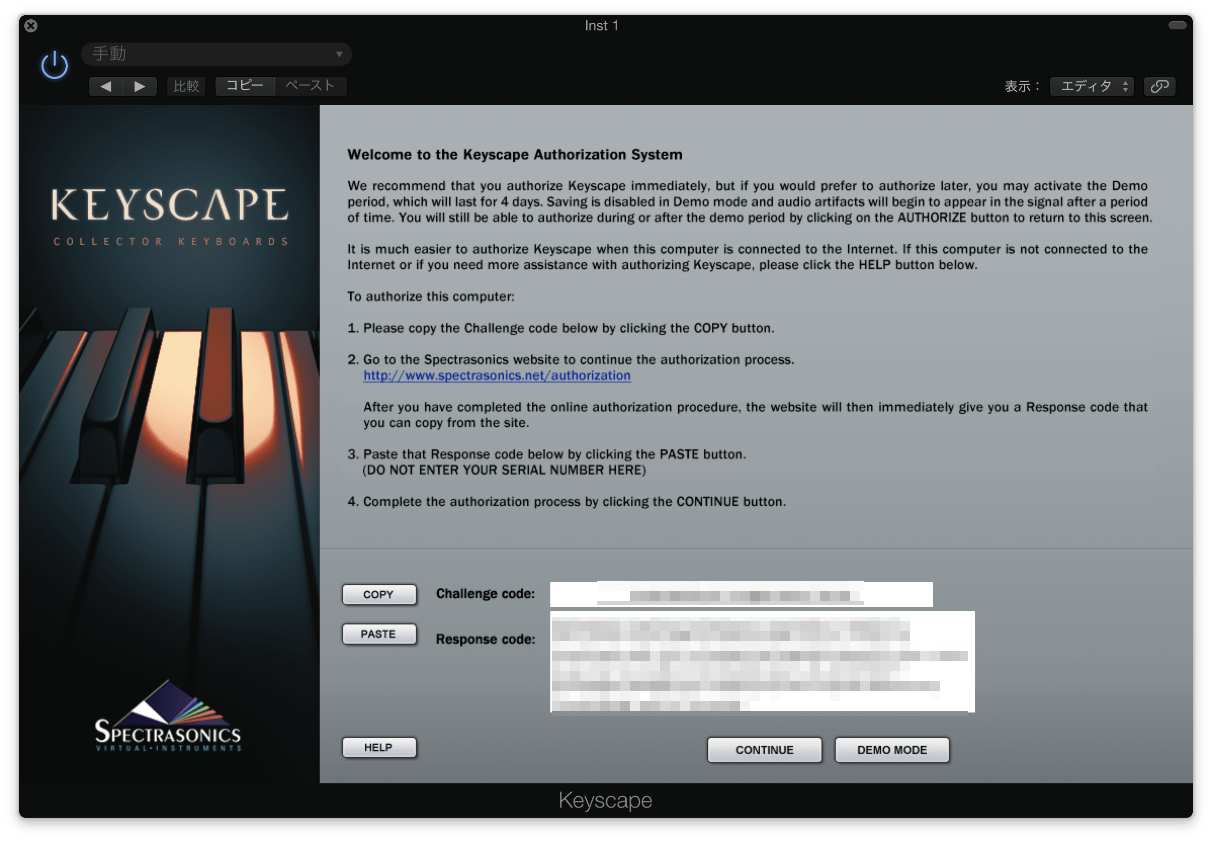Click the HELP button
Image resolution: width=1211 pixels, height=841 pixels.
[x=379, y=747]
